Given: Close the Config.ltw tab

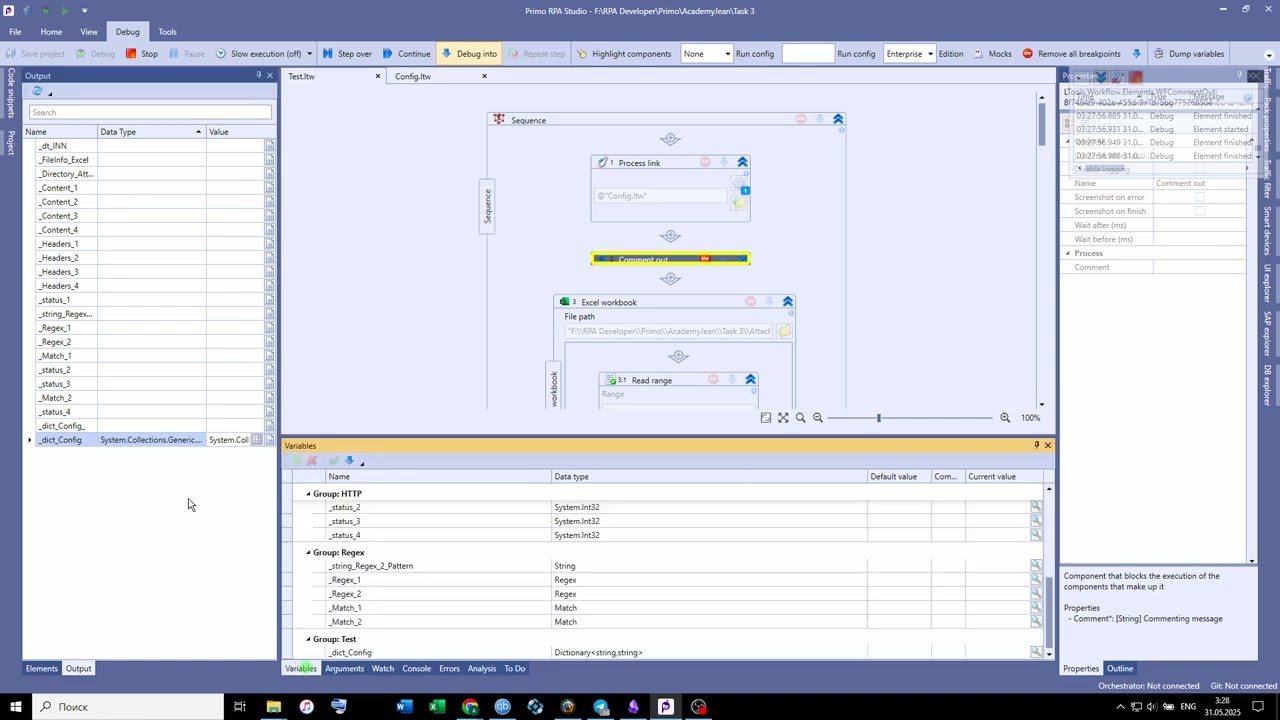Looking at the screenshot, I should click(484, 76).
